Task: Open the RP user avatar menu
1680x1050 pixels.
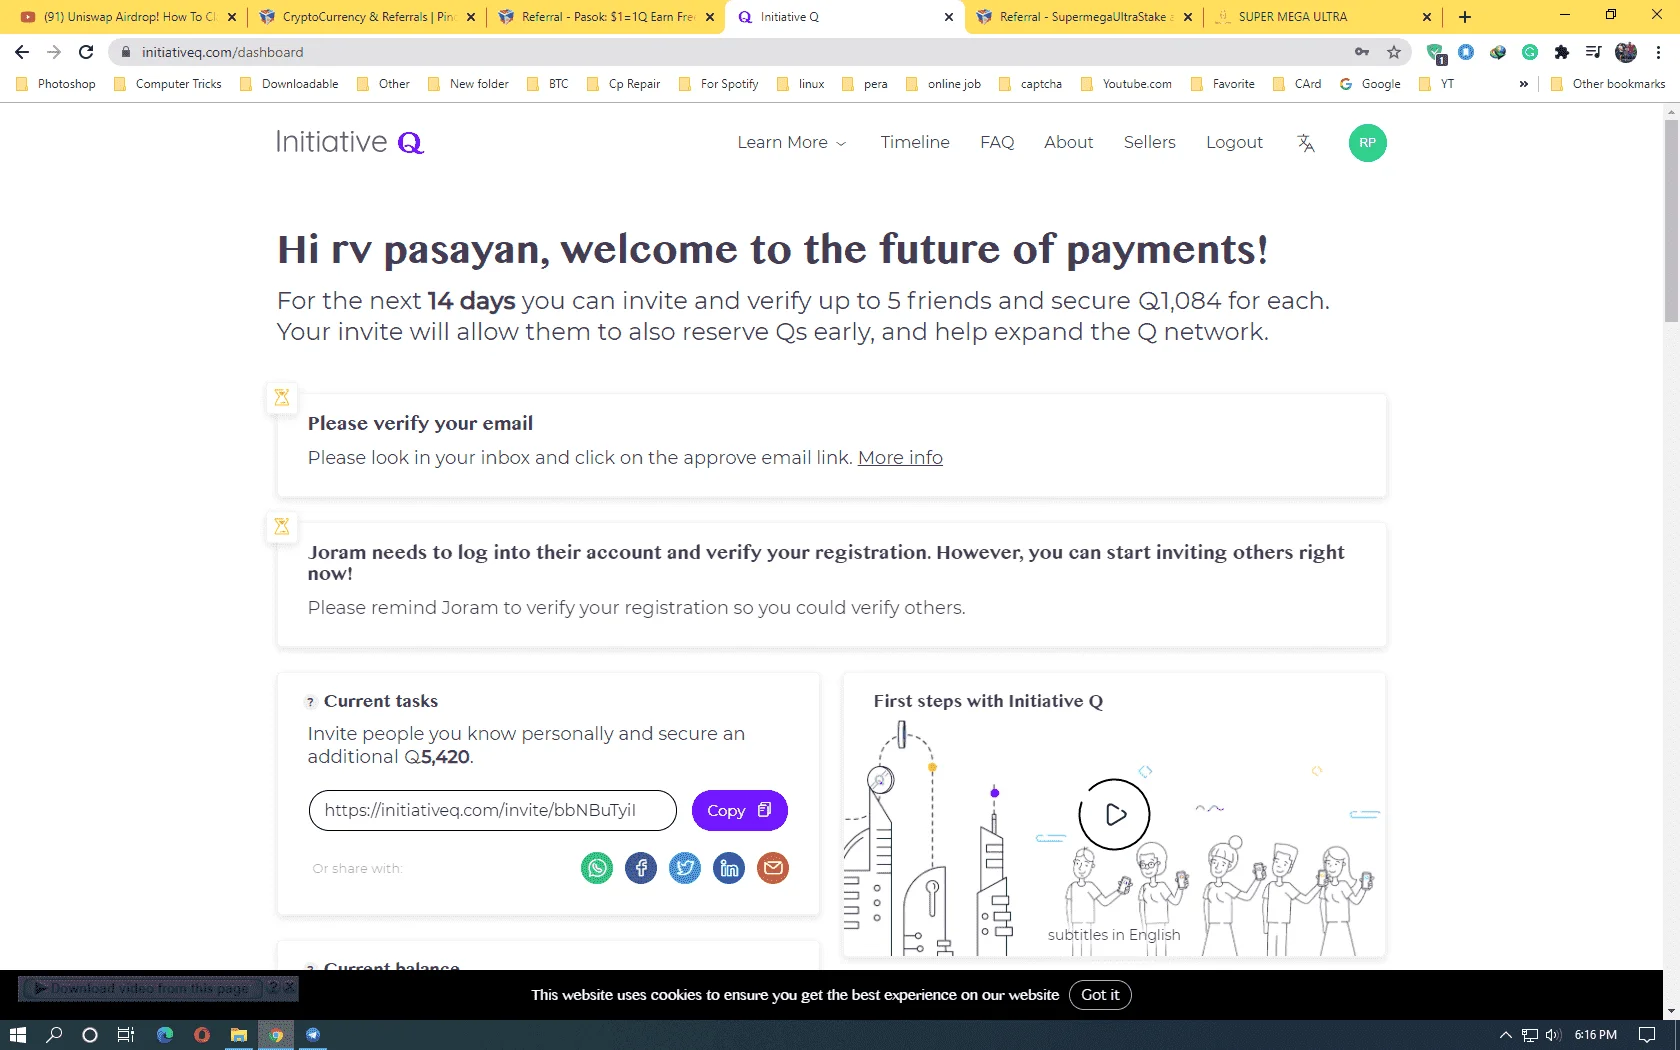Action: coord(1368,143)
